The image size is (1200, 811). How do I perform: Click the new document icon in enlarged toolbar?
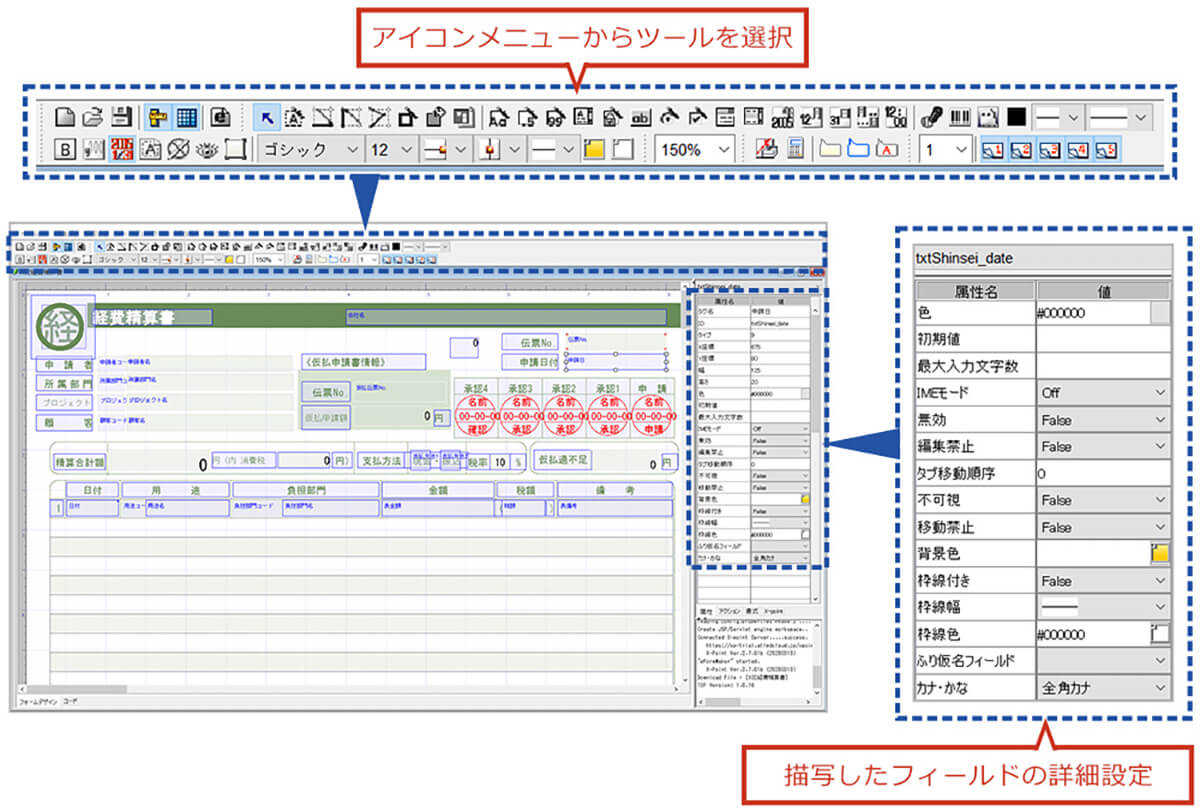tap(65, 116)
